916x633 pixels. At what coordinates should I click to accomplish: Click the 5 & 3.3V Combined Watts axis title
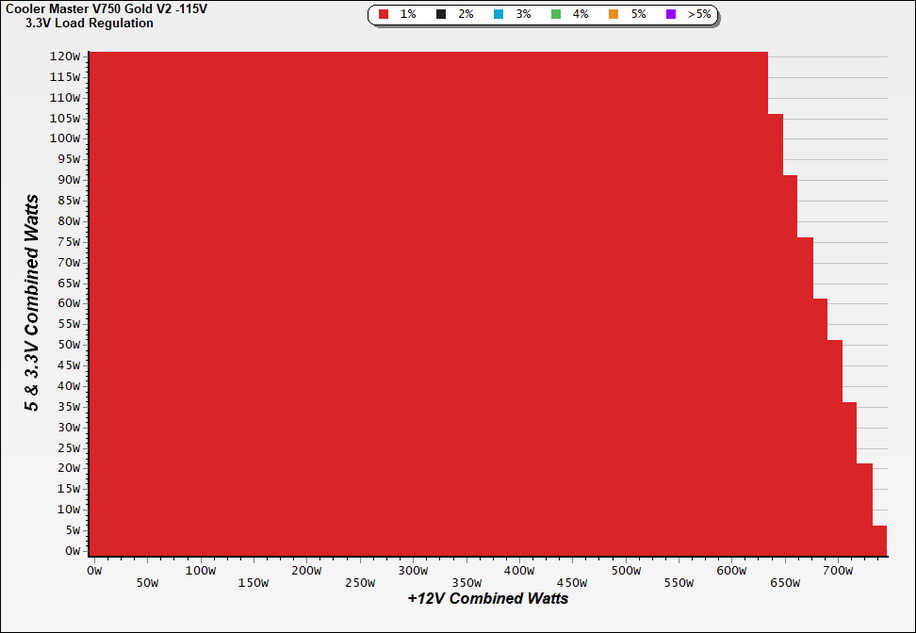pos(33,303)
